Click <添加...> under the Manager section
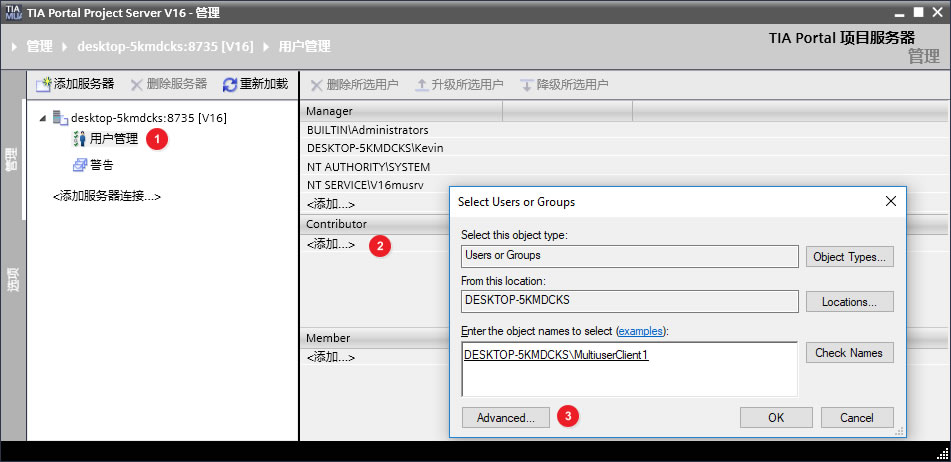951x462 pixels. pyautogui.click(x=331, y=204)
